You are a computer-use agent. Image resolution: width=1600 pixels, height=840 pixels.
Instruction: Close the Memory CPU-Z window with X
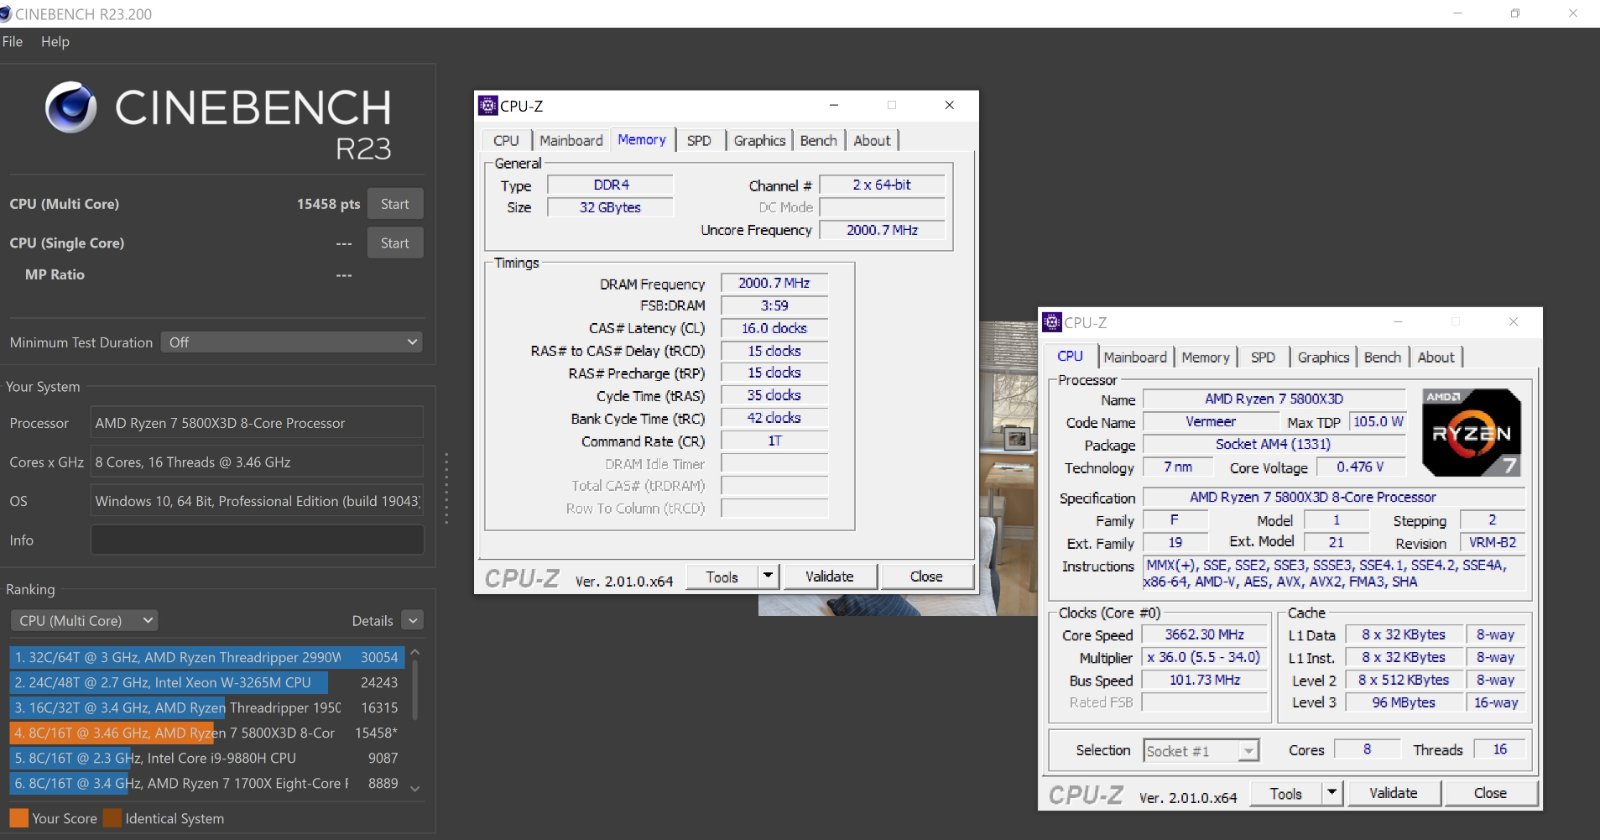click(x=950, y=105)
